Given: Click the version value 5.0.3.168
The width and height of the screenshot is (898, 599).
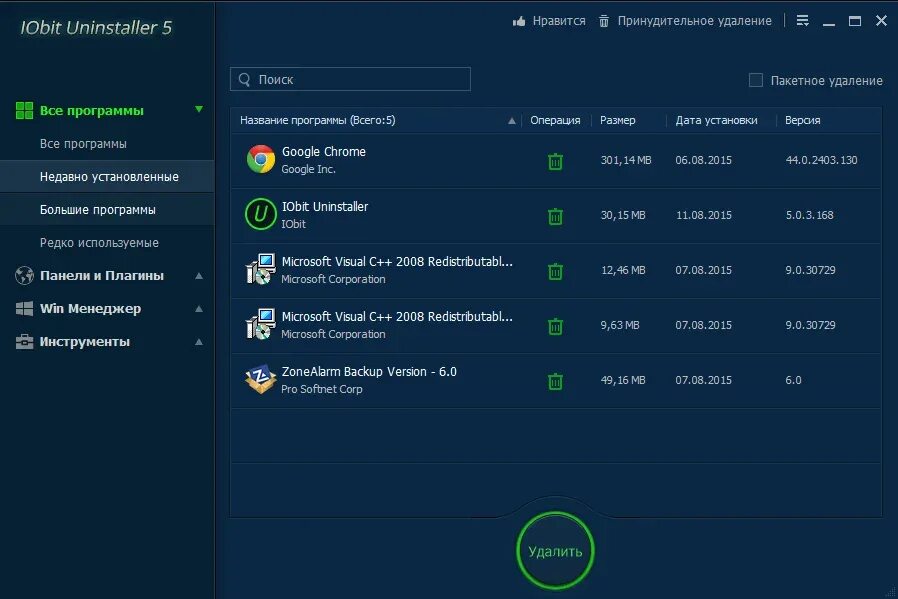Looking at the screenshot, I should pos(809,215).
